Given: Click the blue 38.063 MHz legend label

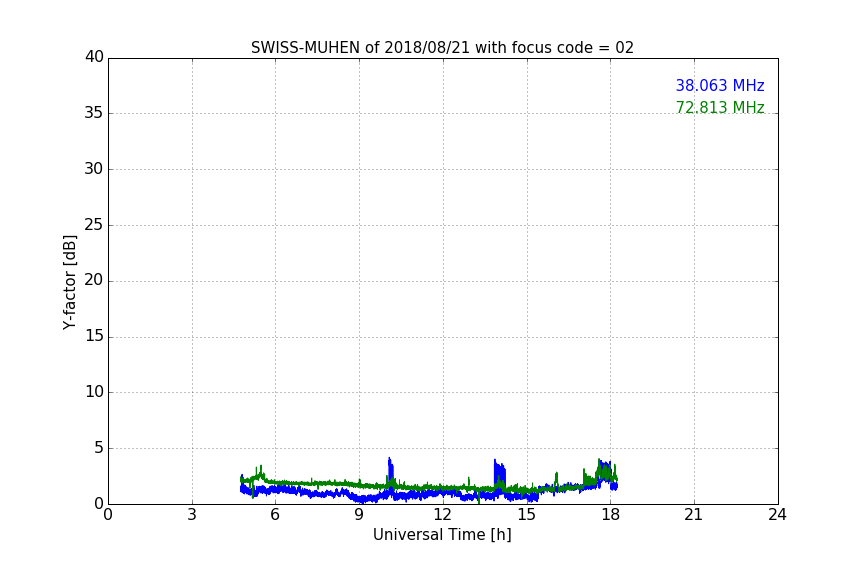Looking at the screenshot, I should tap(720, 85).
